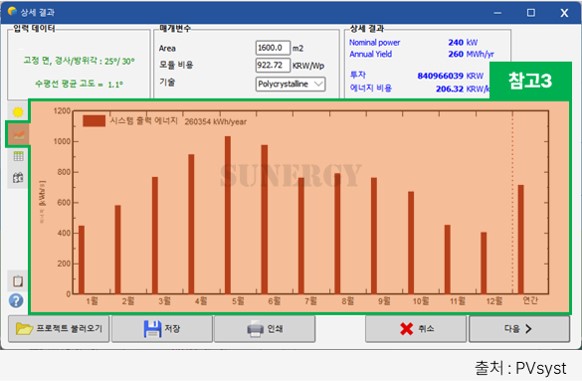This screenshot has width=582, height=381.
Task: Click the 12월 axis label
Action: pos(494,301)
